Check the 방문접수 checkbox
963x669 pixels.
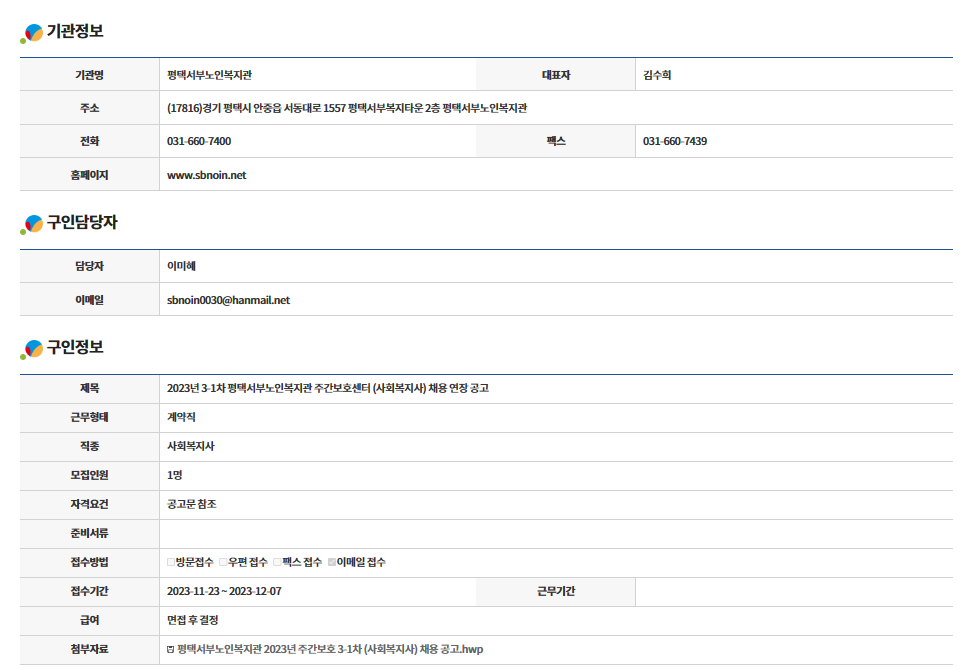point(171,562)
